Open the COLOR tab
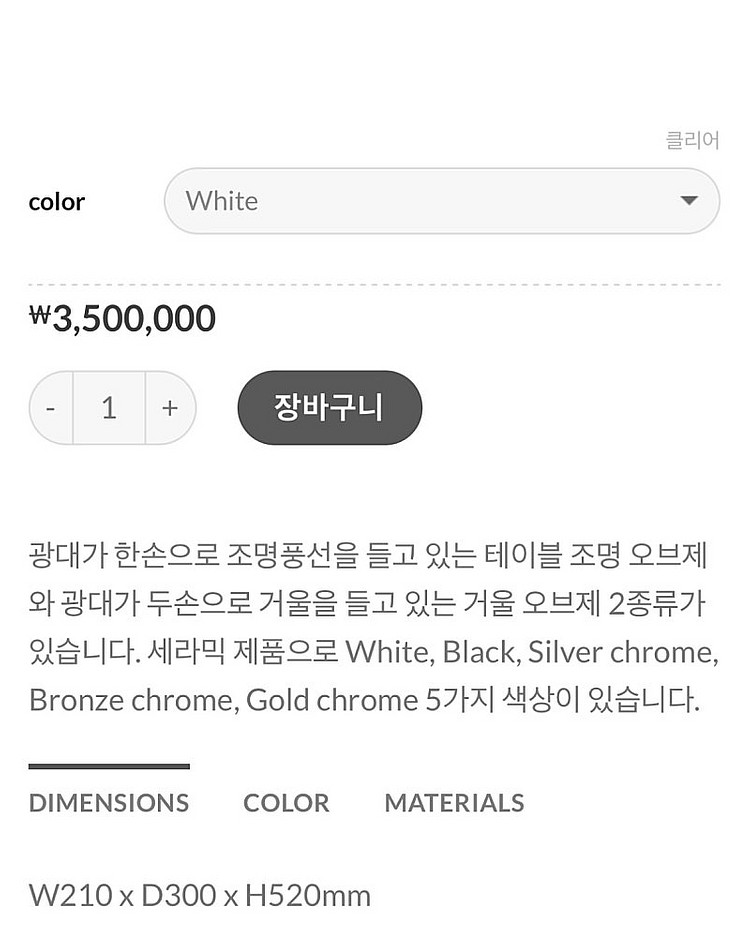This screenshot has height=937, width=750. click(286, 803)
